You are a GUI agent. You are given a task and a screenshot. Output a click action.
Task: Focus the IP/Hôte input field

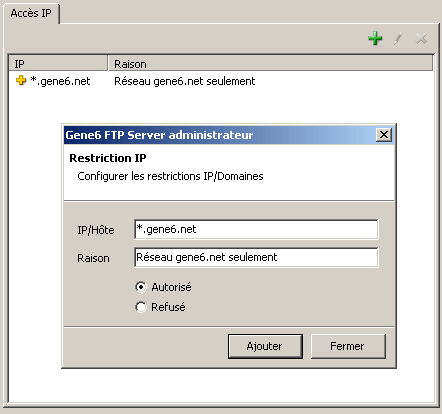(x=256, y=229)
